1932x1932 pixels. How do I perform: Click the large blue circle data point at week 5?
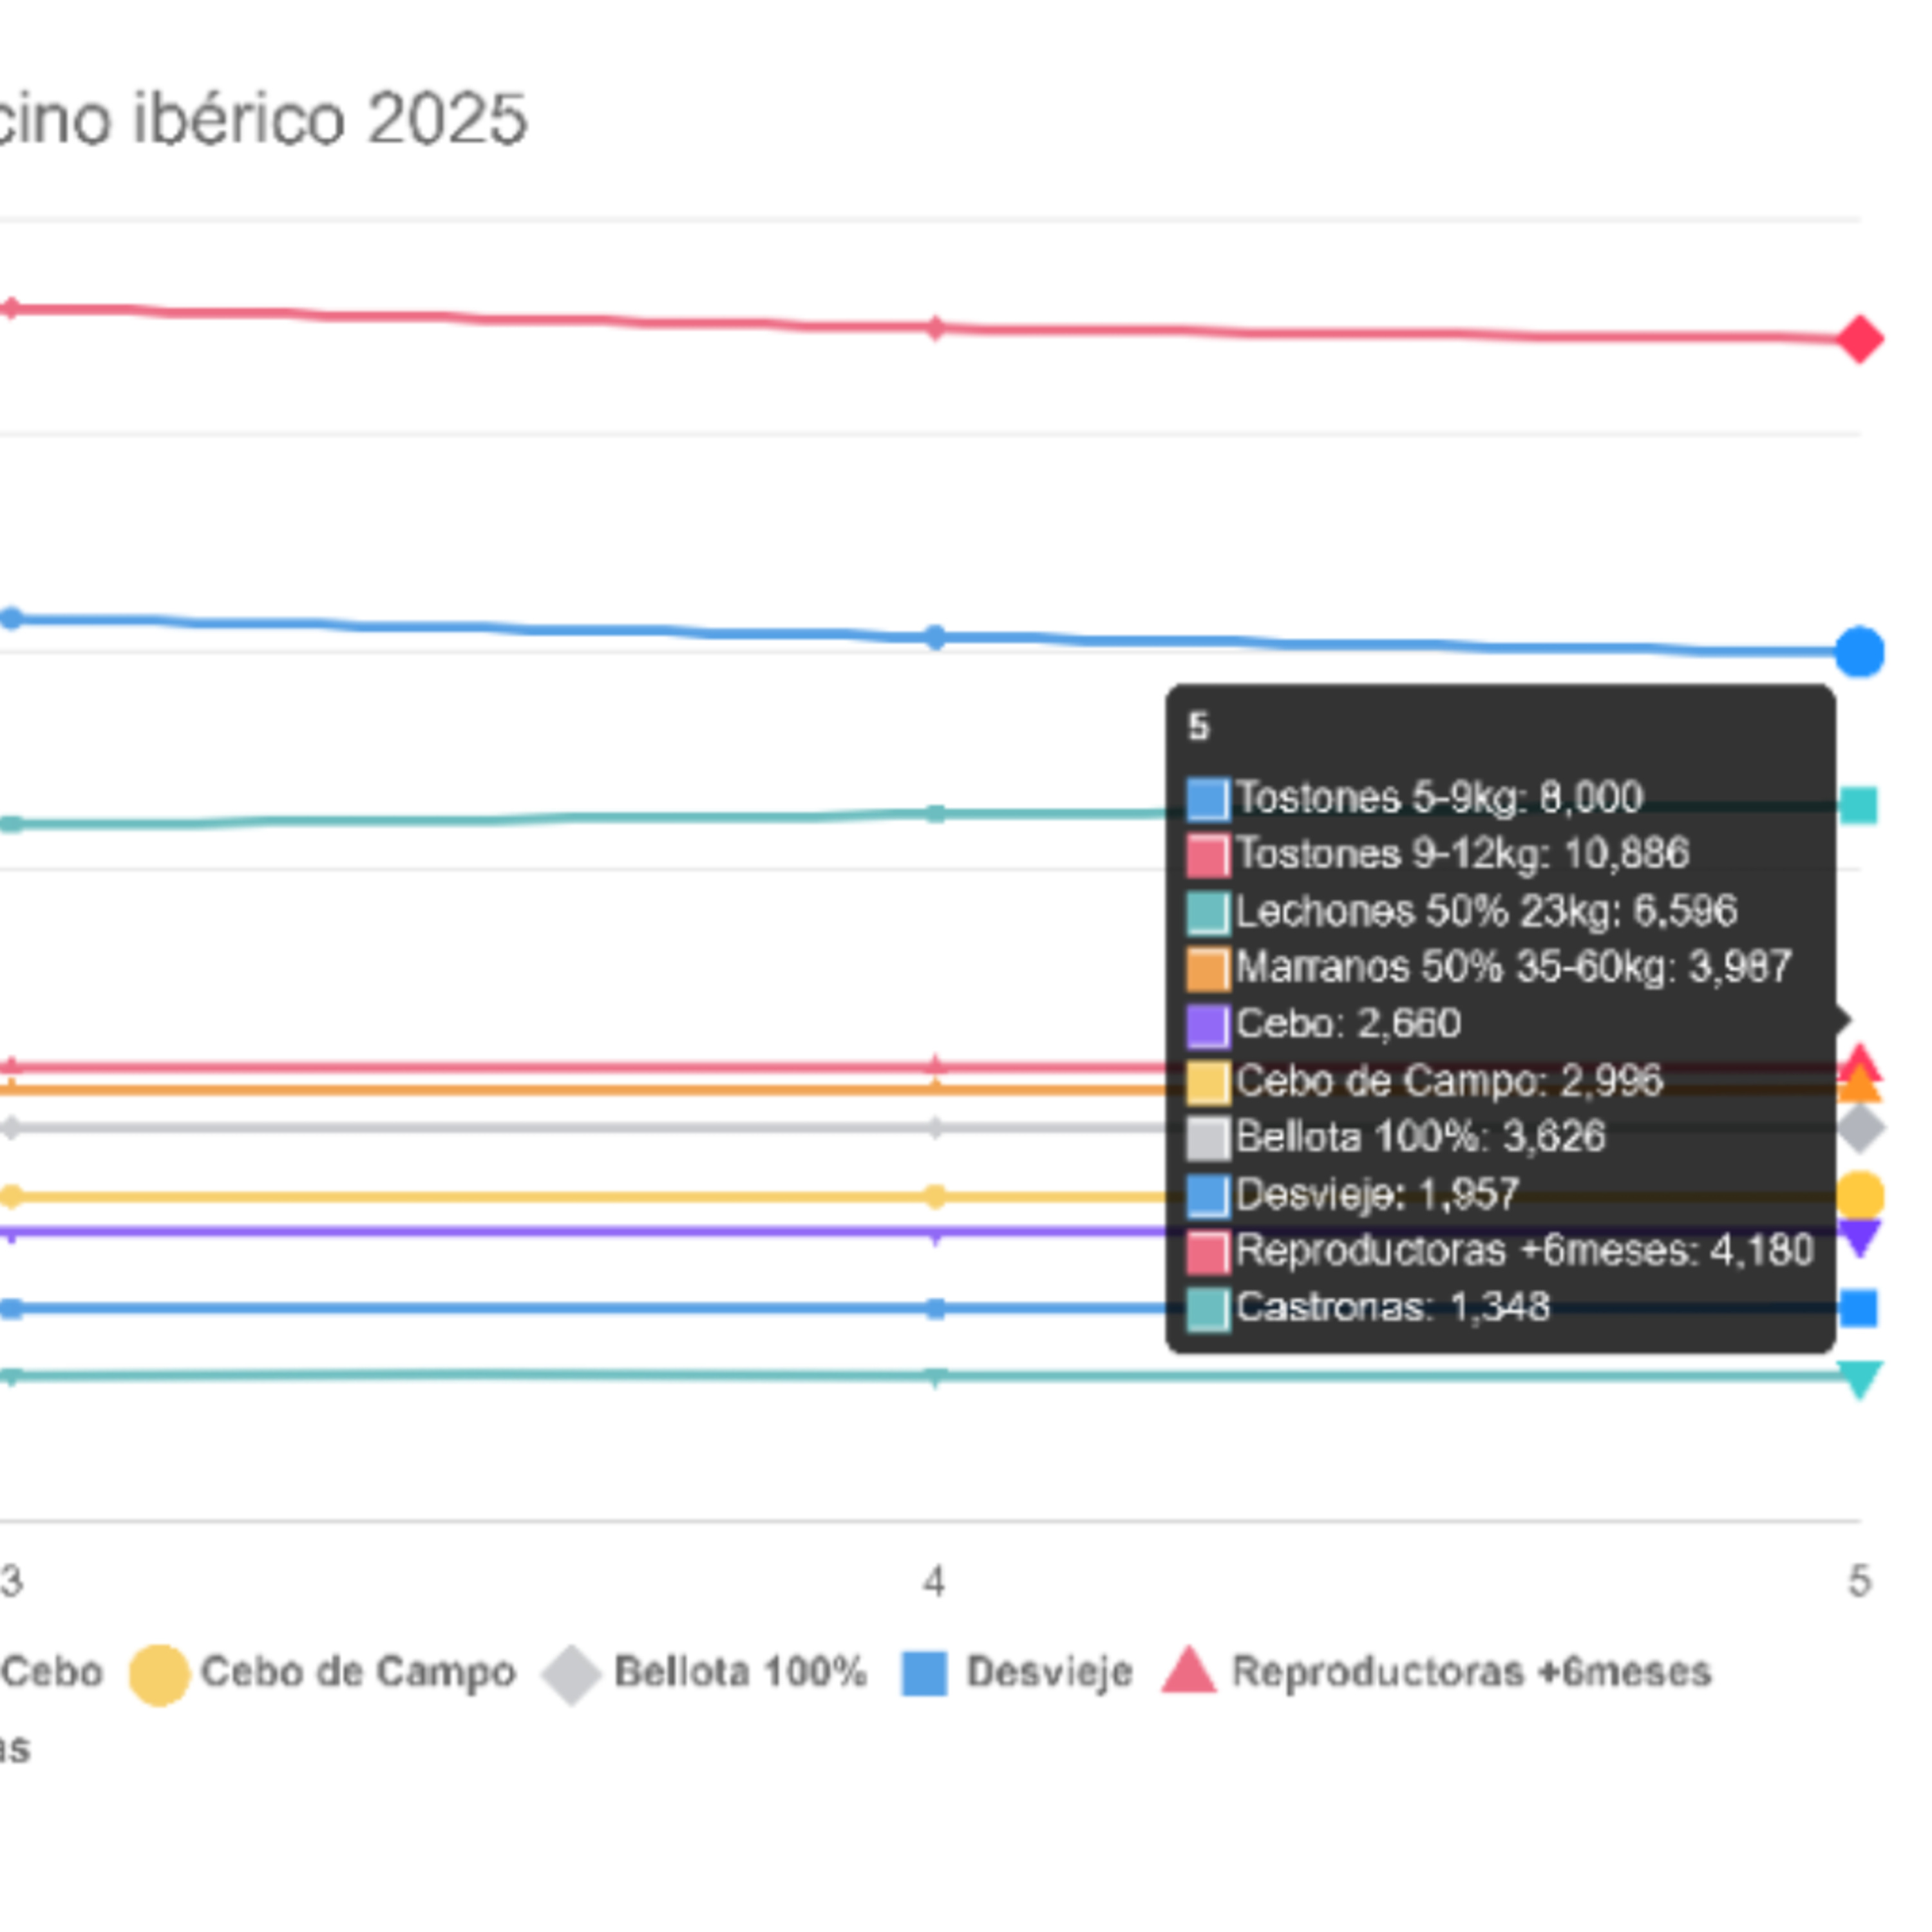[x=1859, y=652]
